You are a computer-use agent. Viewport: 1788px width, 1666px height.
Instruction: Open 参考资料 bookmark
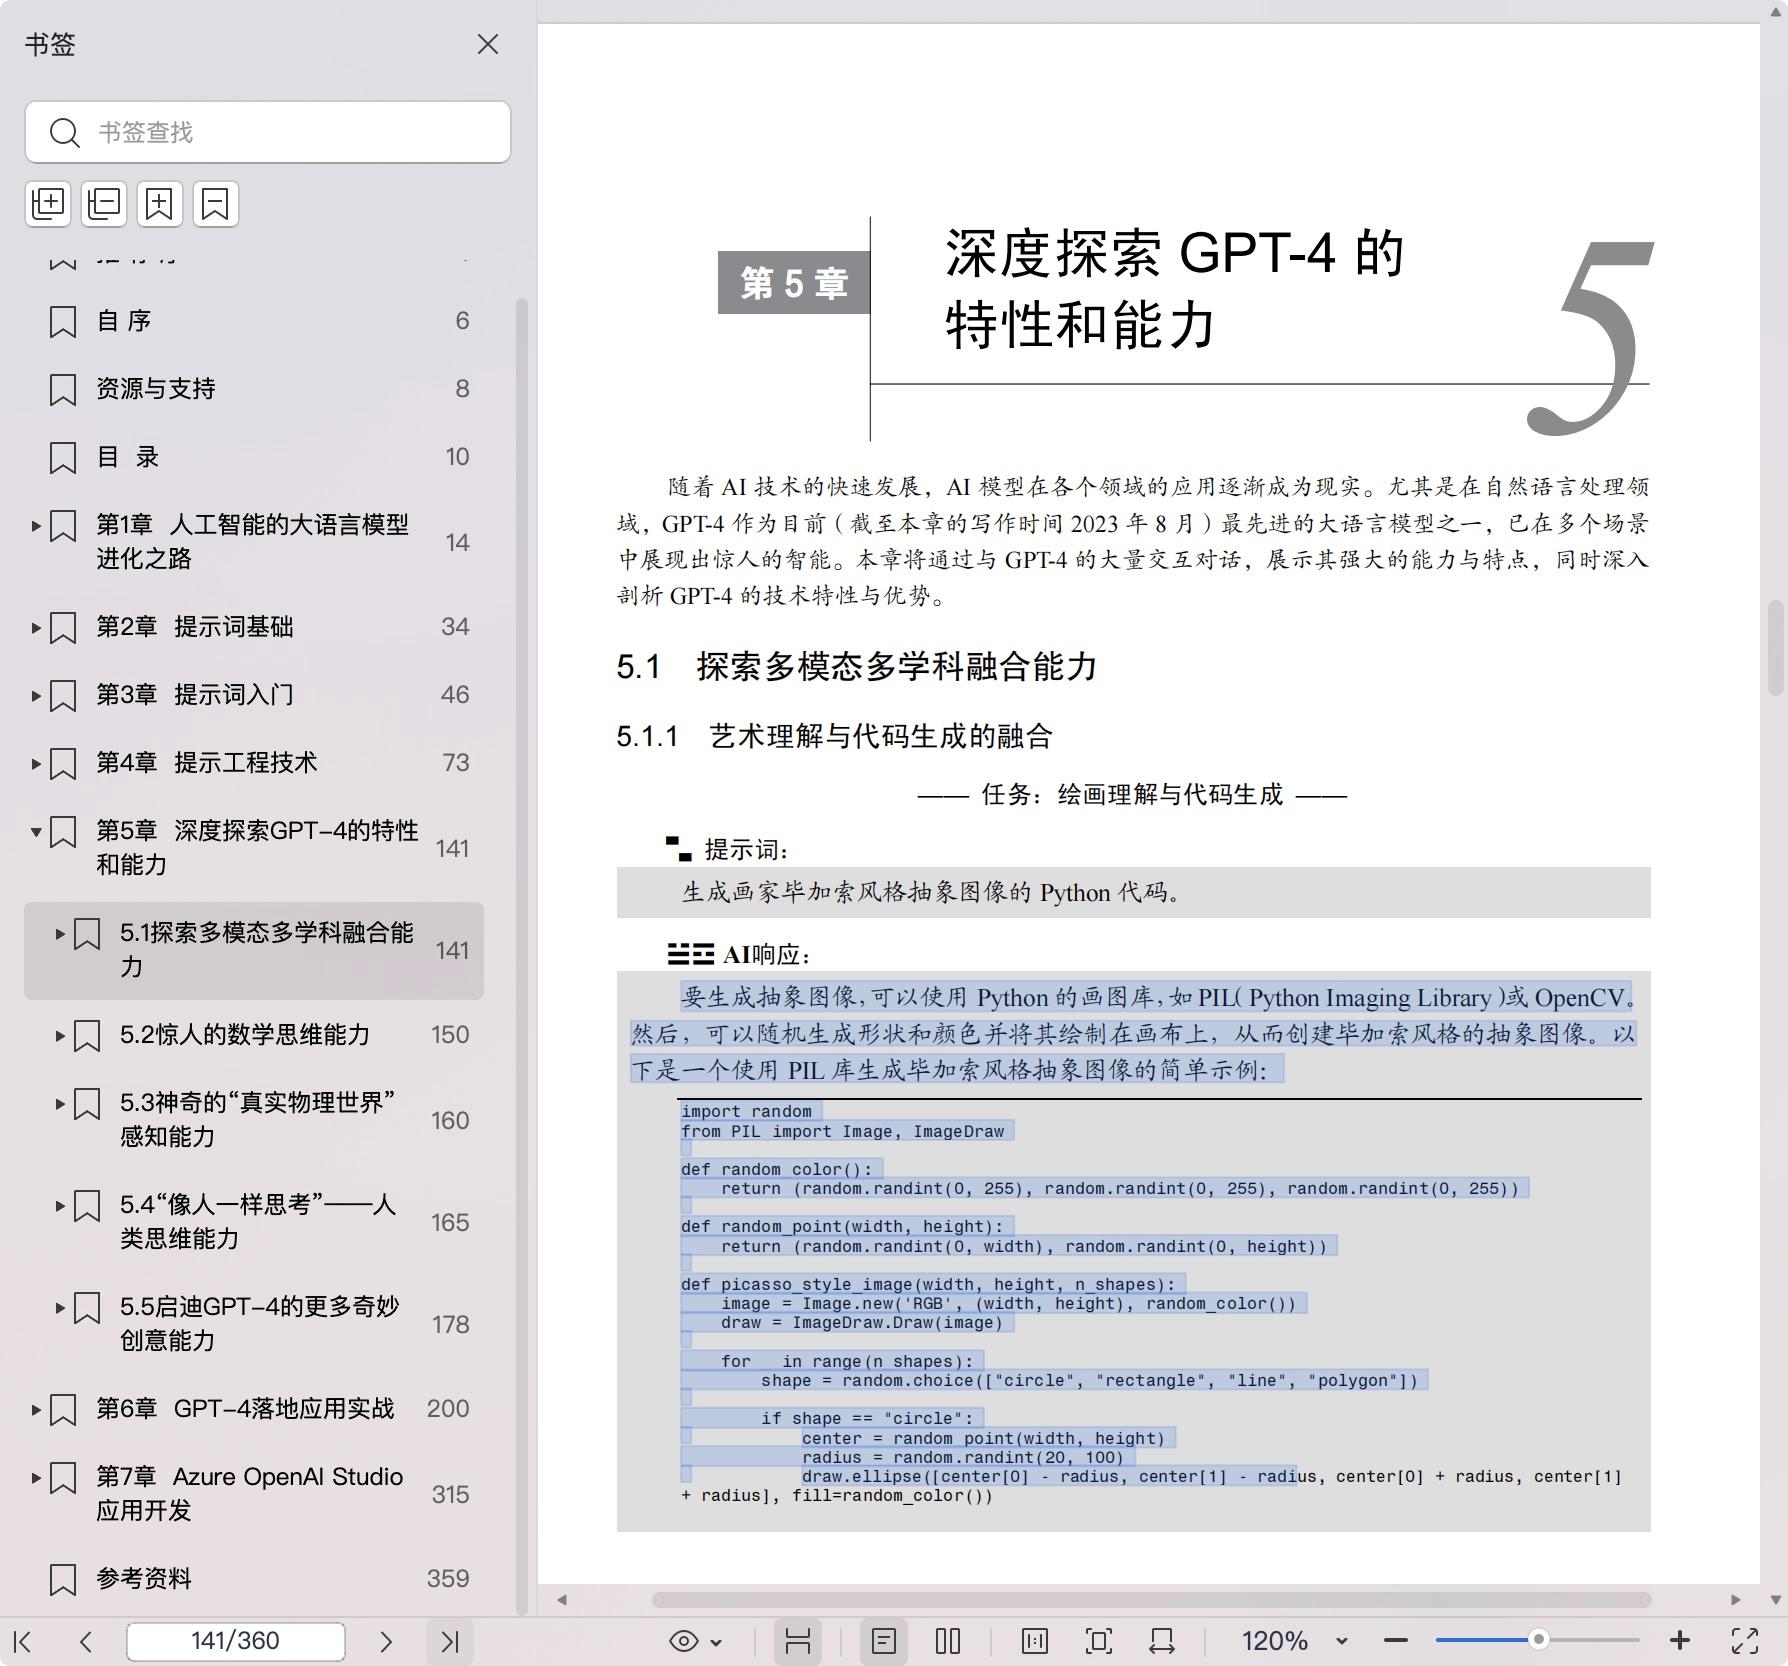[144, 1579]
